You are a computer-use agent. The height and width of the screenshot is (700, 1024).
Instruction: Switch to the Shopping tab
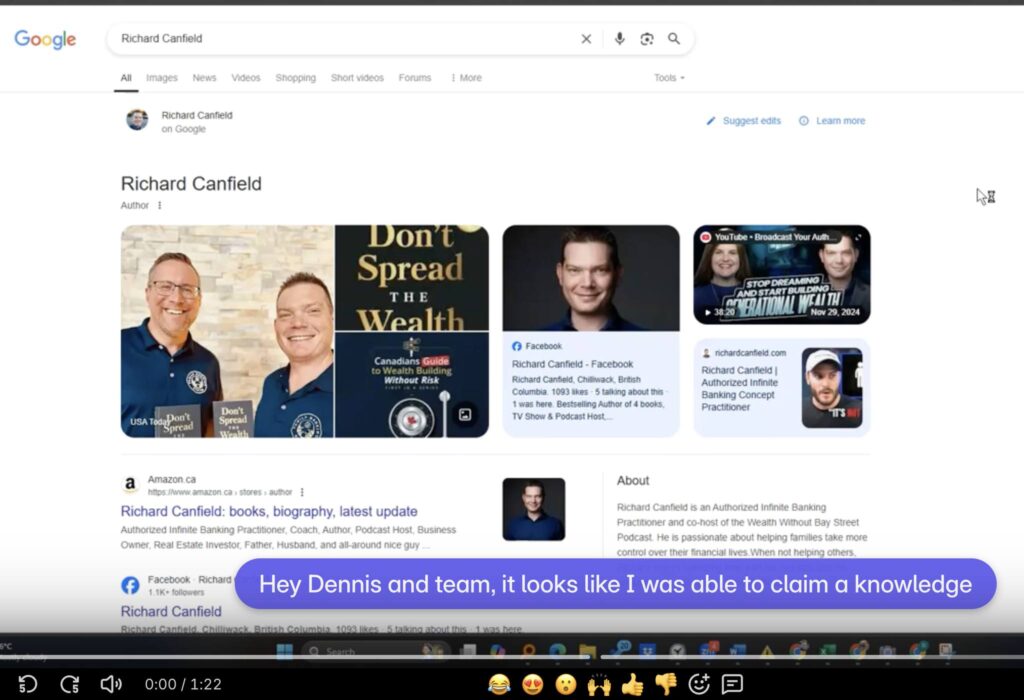295,78
